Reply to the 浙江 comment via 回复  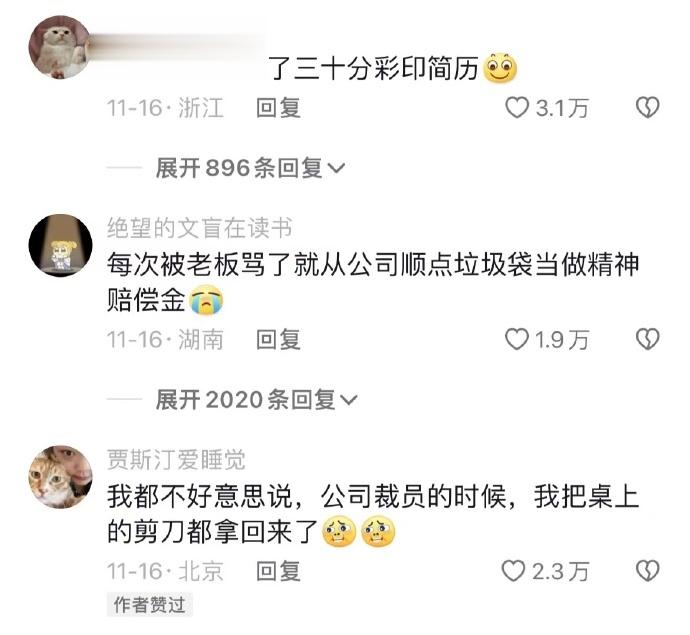pyautogui.click(x=278, y=108)
